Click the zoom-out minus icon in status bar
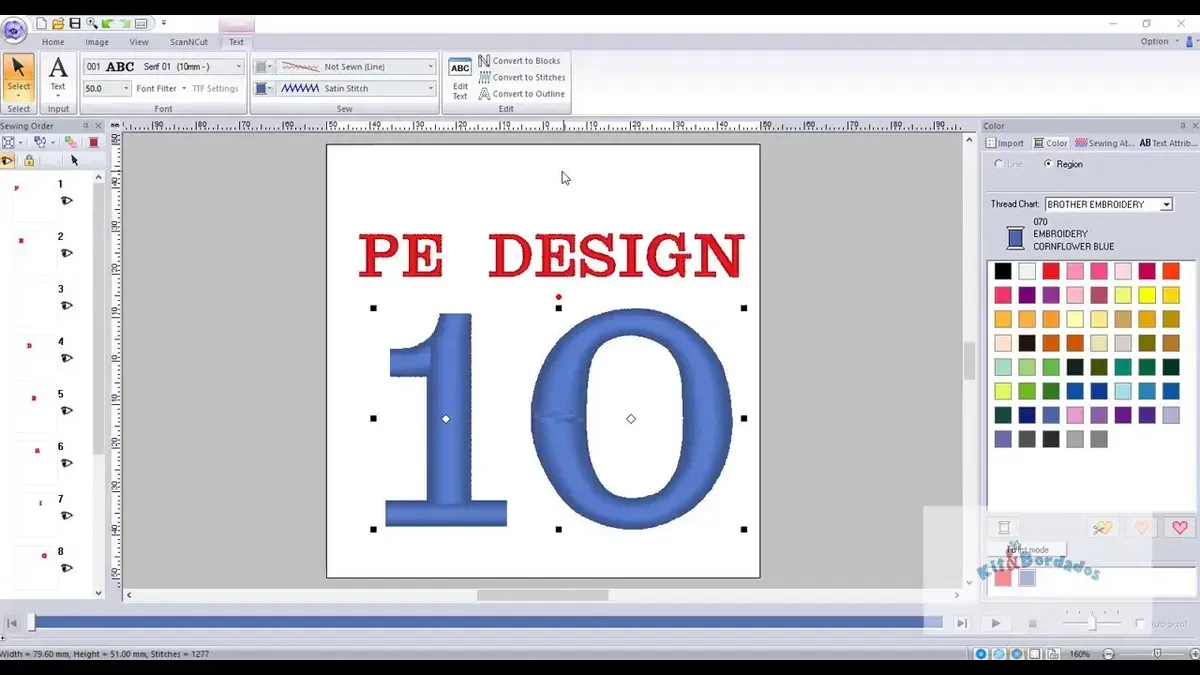Screen dimensions: 1200x675 point(1108,654)
